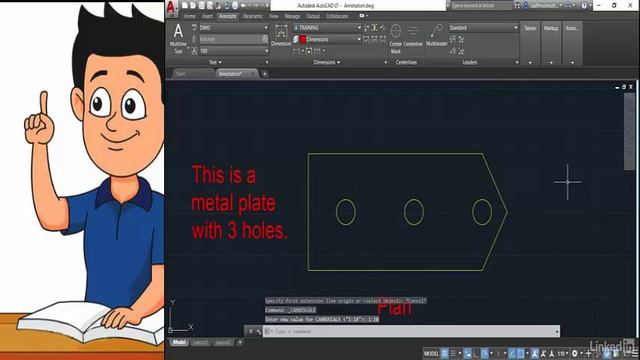Viewport: 640px width, 360px height.
Task: Toggle polar tracking in status bar
Action: coord(484,353)
